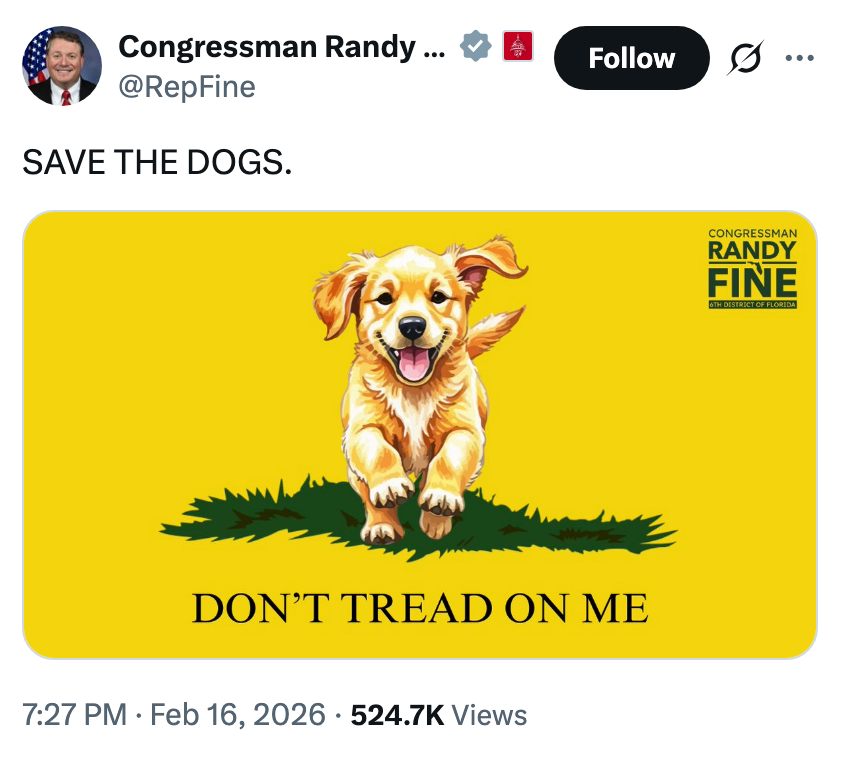Click the RANDY FINE logo in image

point(752,266)
